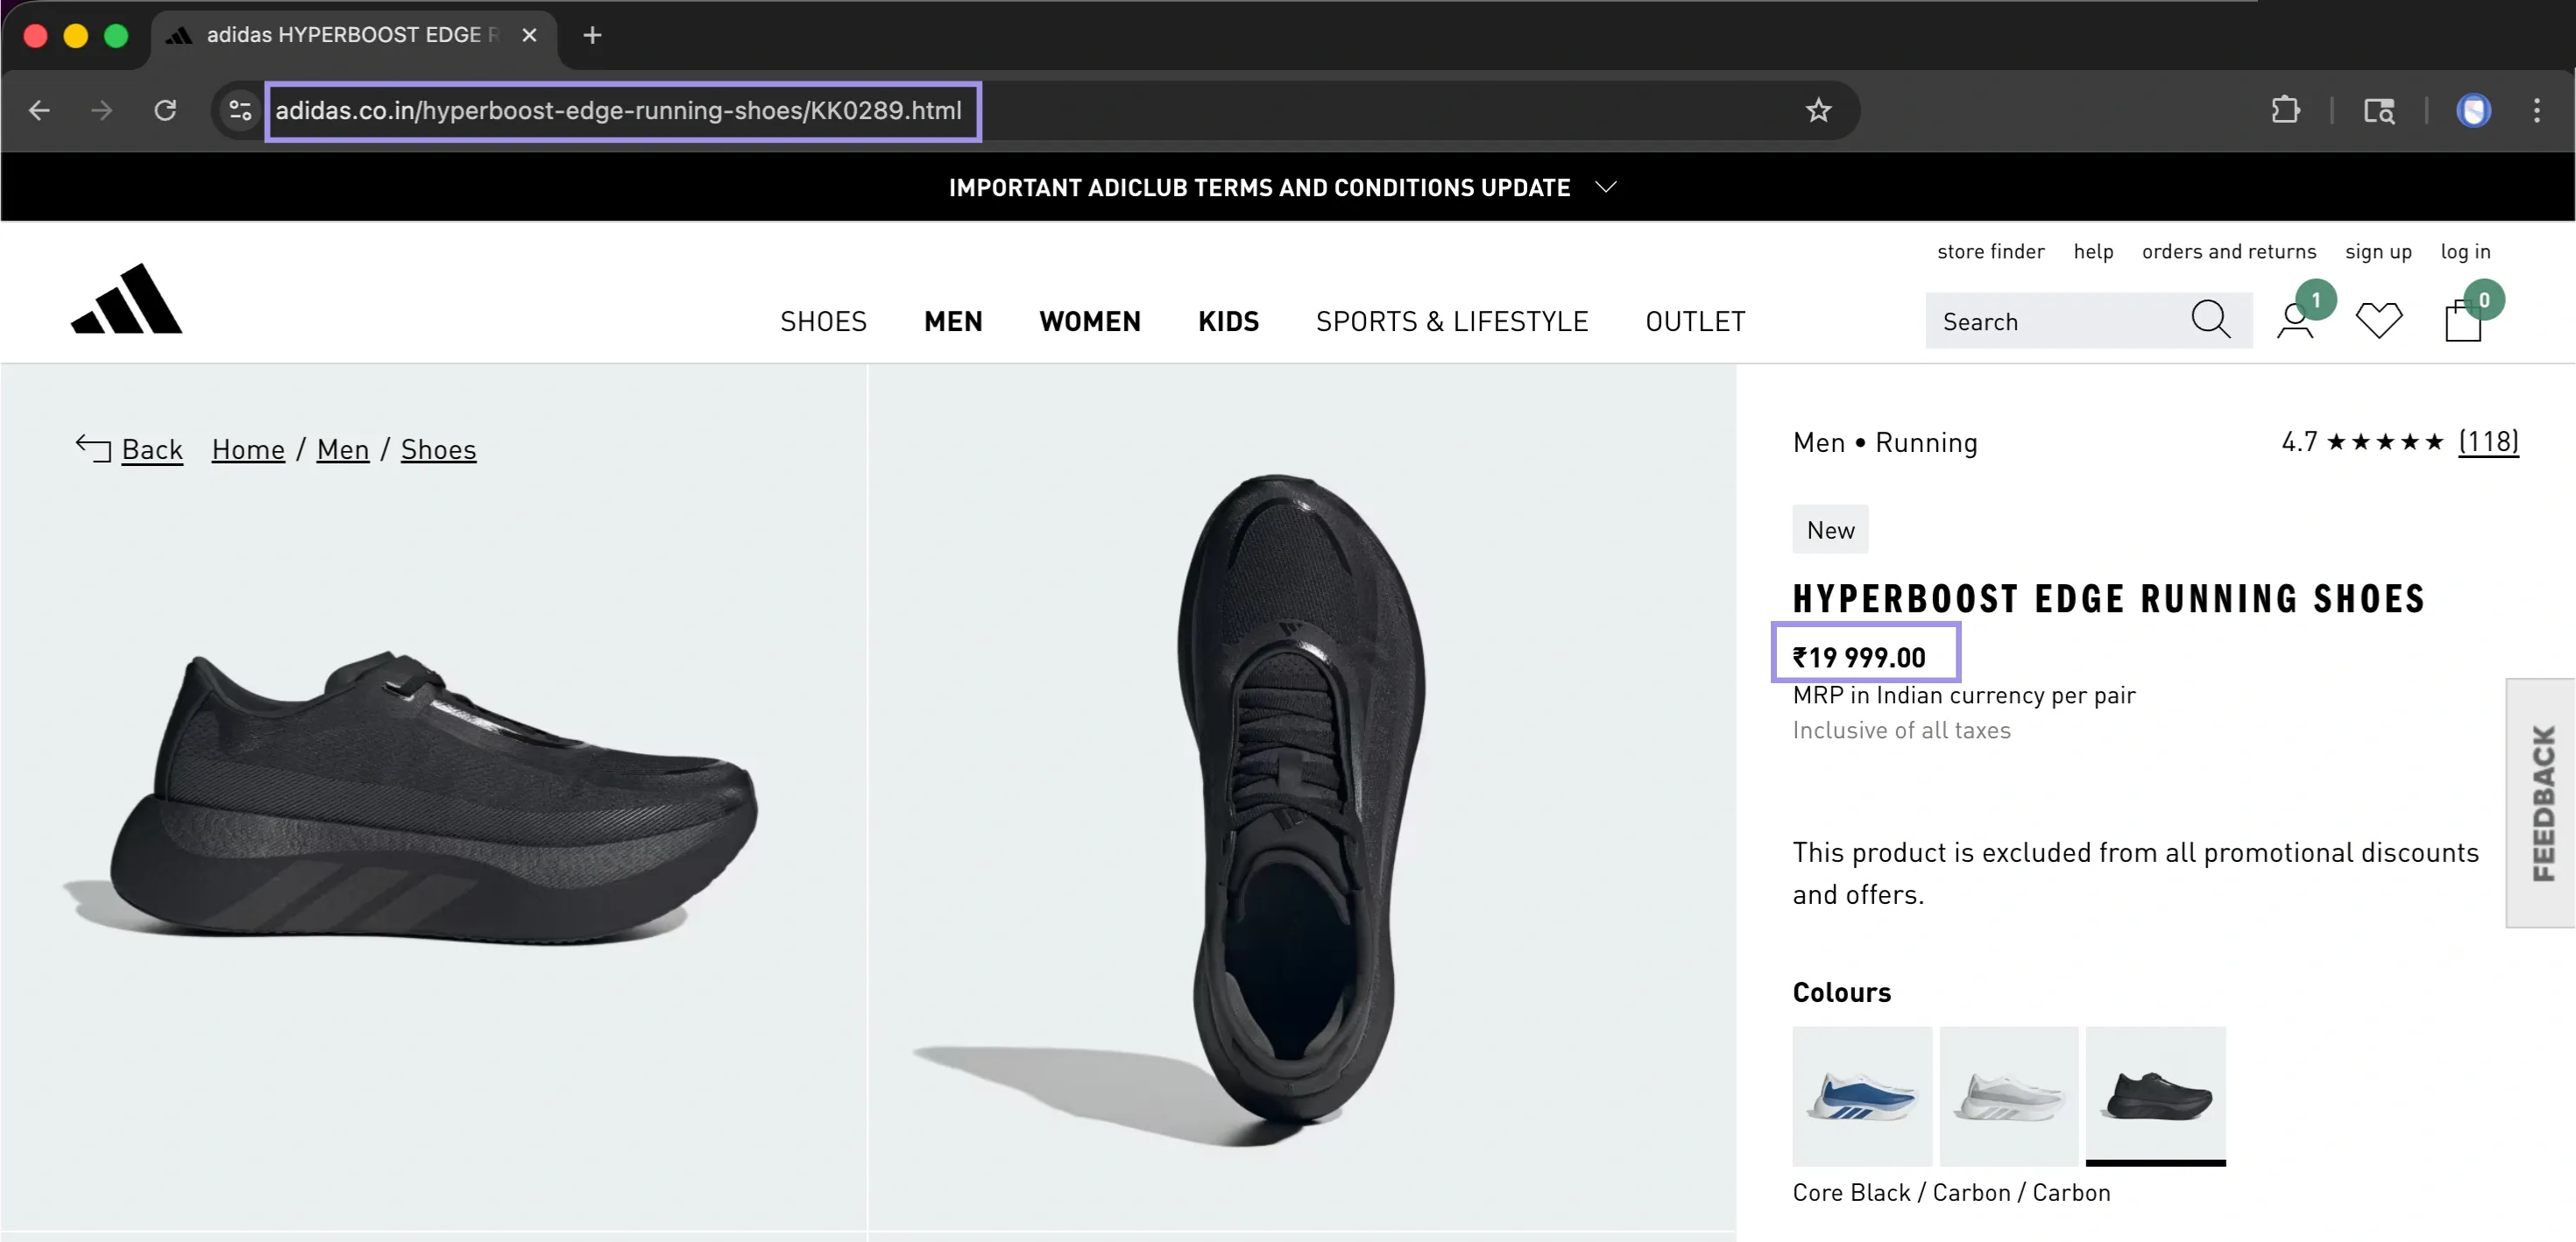Screen dimensions: 2576x1242
Task: Click the adidas three-stripes logo
Action: click(x=127, y=298)
